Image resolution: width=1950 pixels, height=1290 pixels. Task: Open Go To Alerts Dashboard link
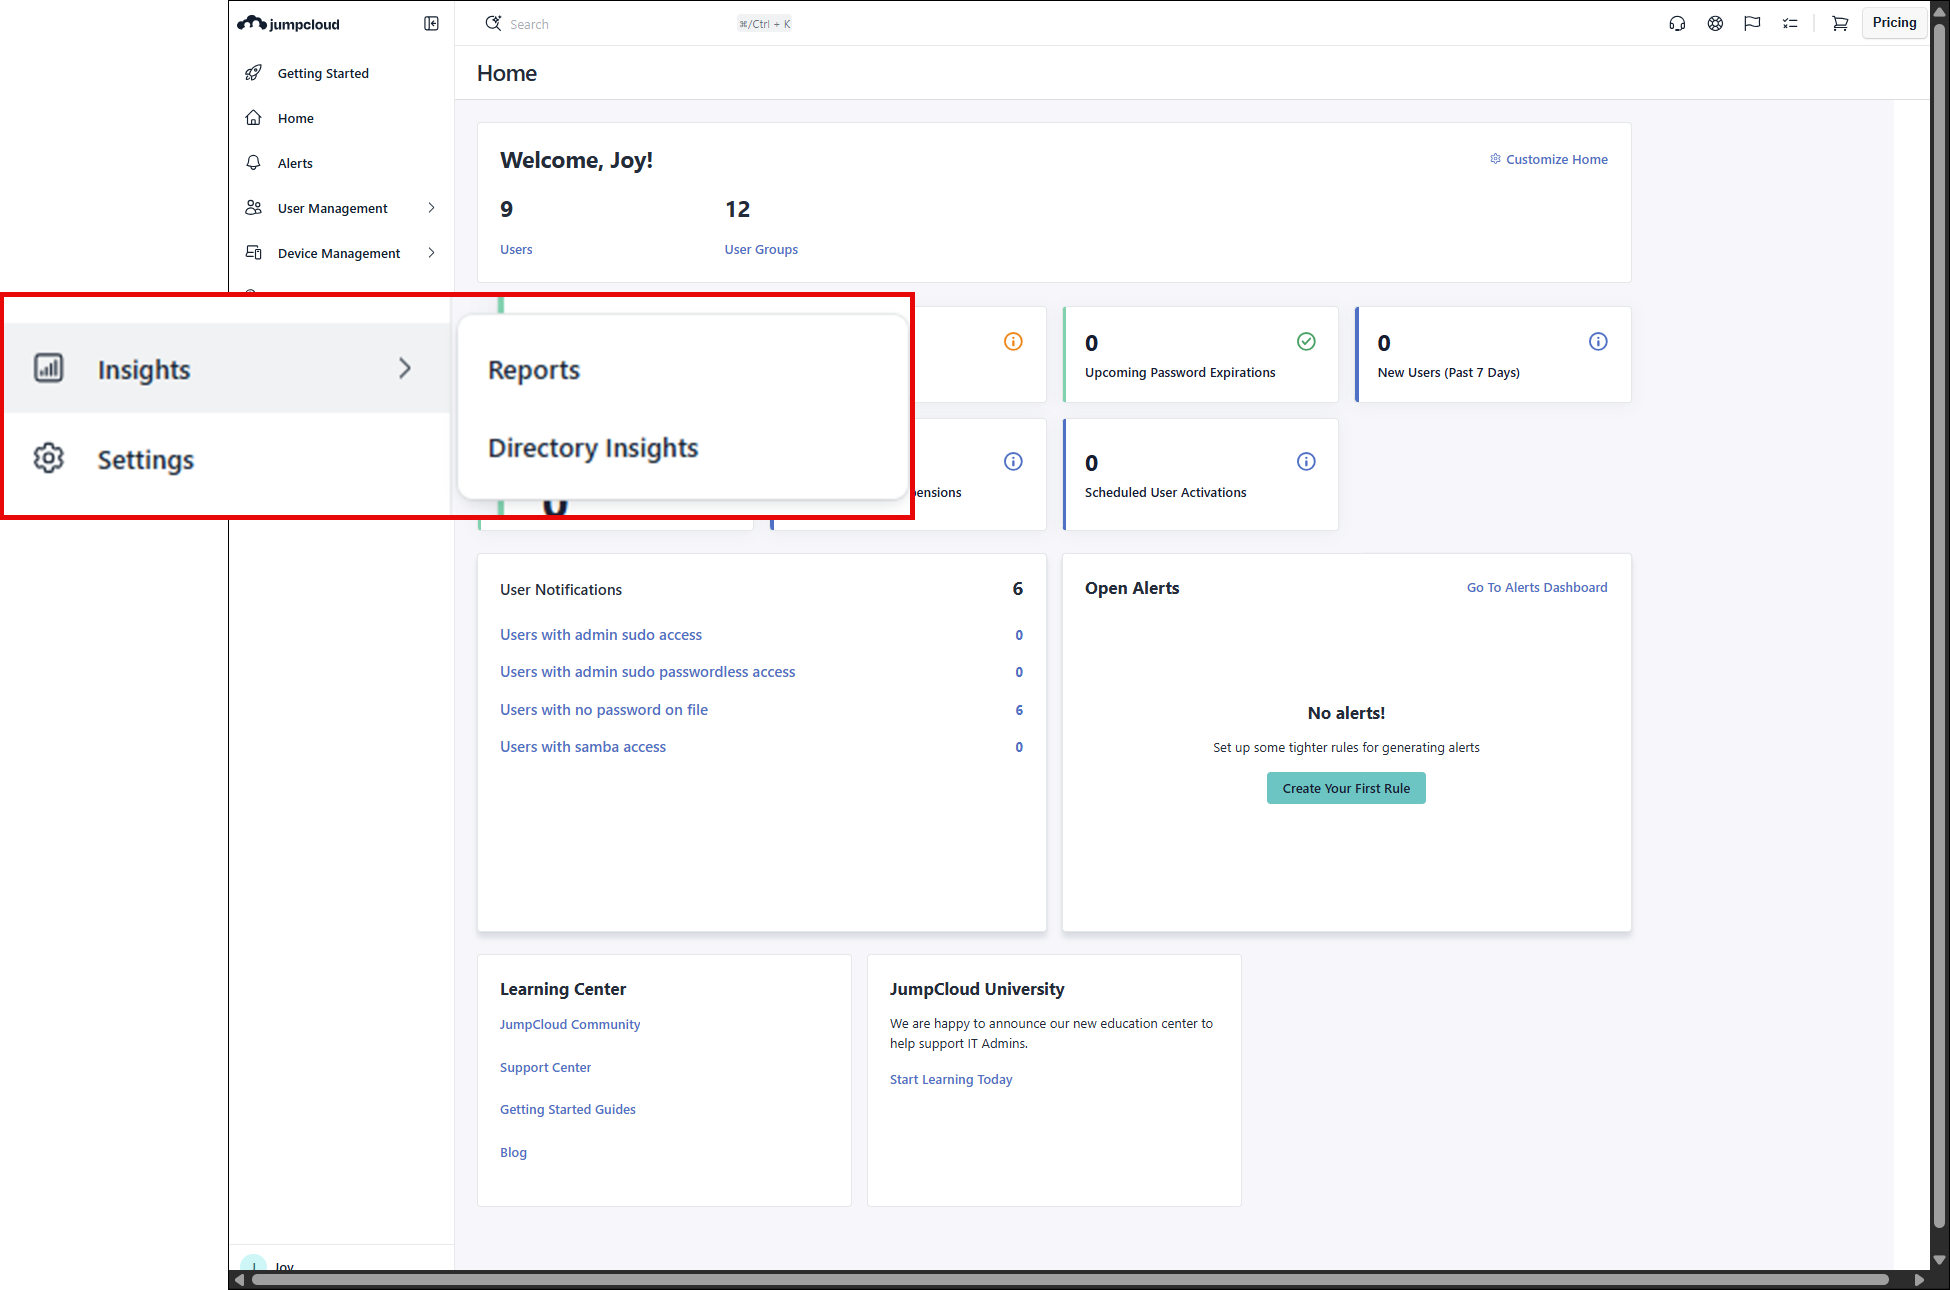click(1536, 588)
